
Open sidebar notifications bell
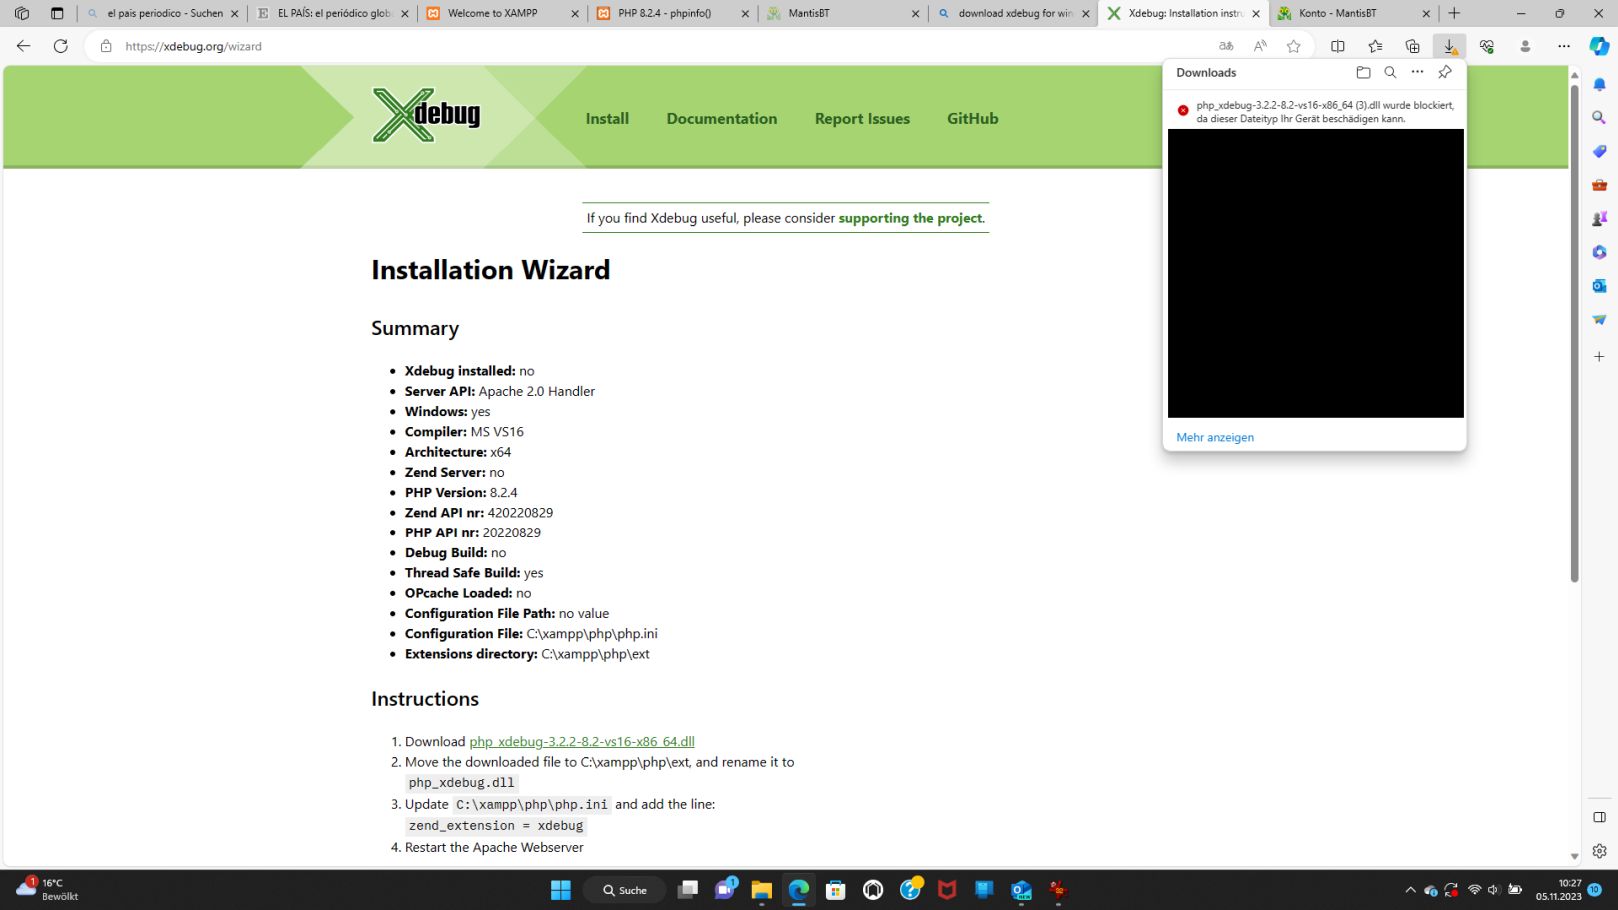[1599, 84]
